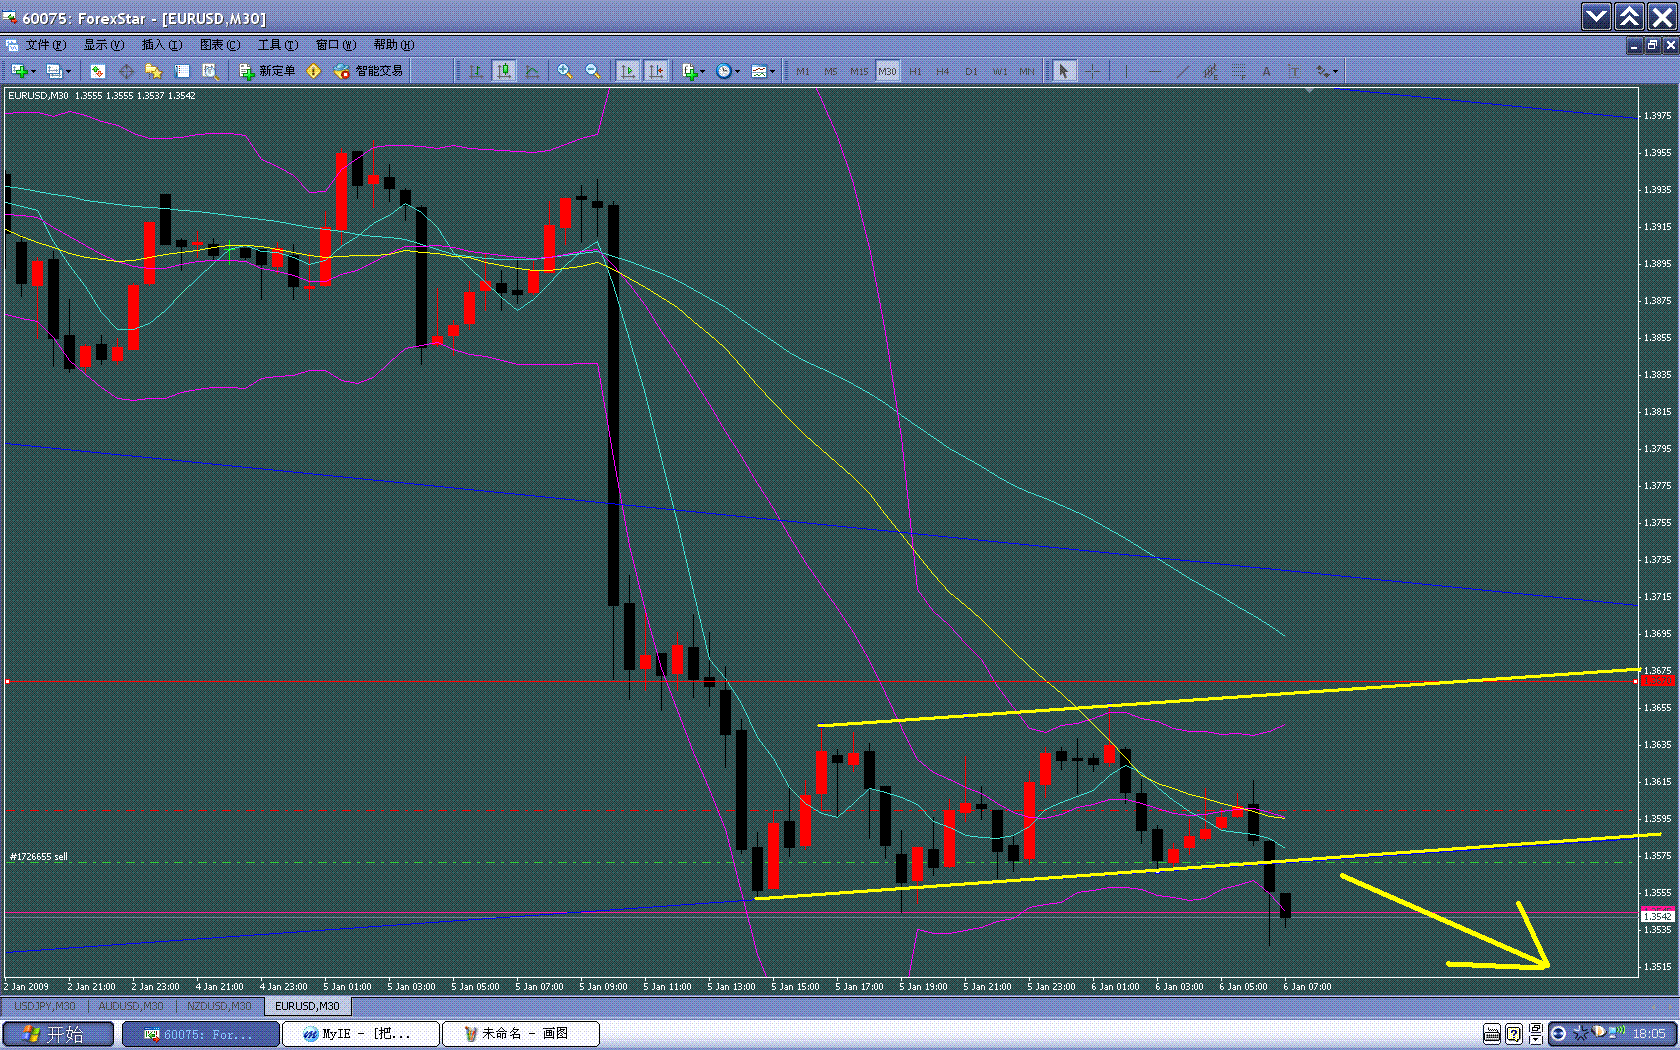Zoom out of the chart
1680x1050 pixels.
(593, 71)
